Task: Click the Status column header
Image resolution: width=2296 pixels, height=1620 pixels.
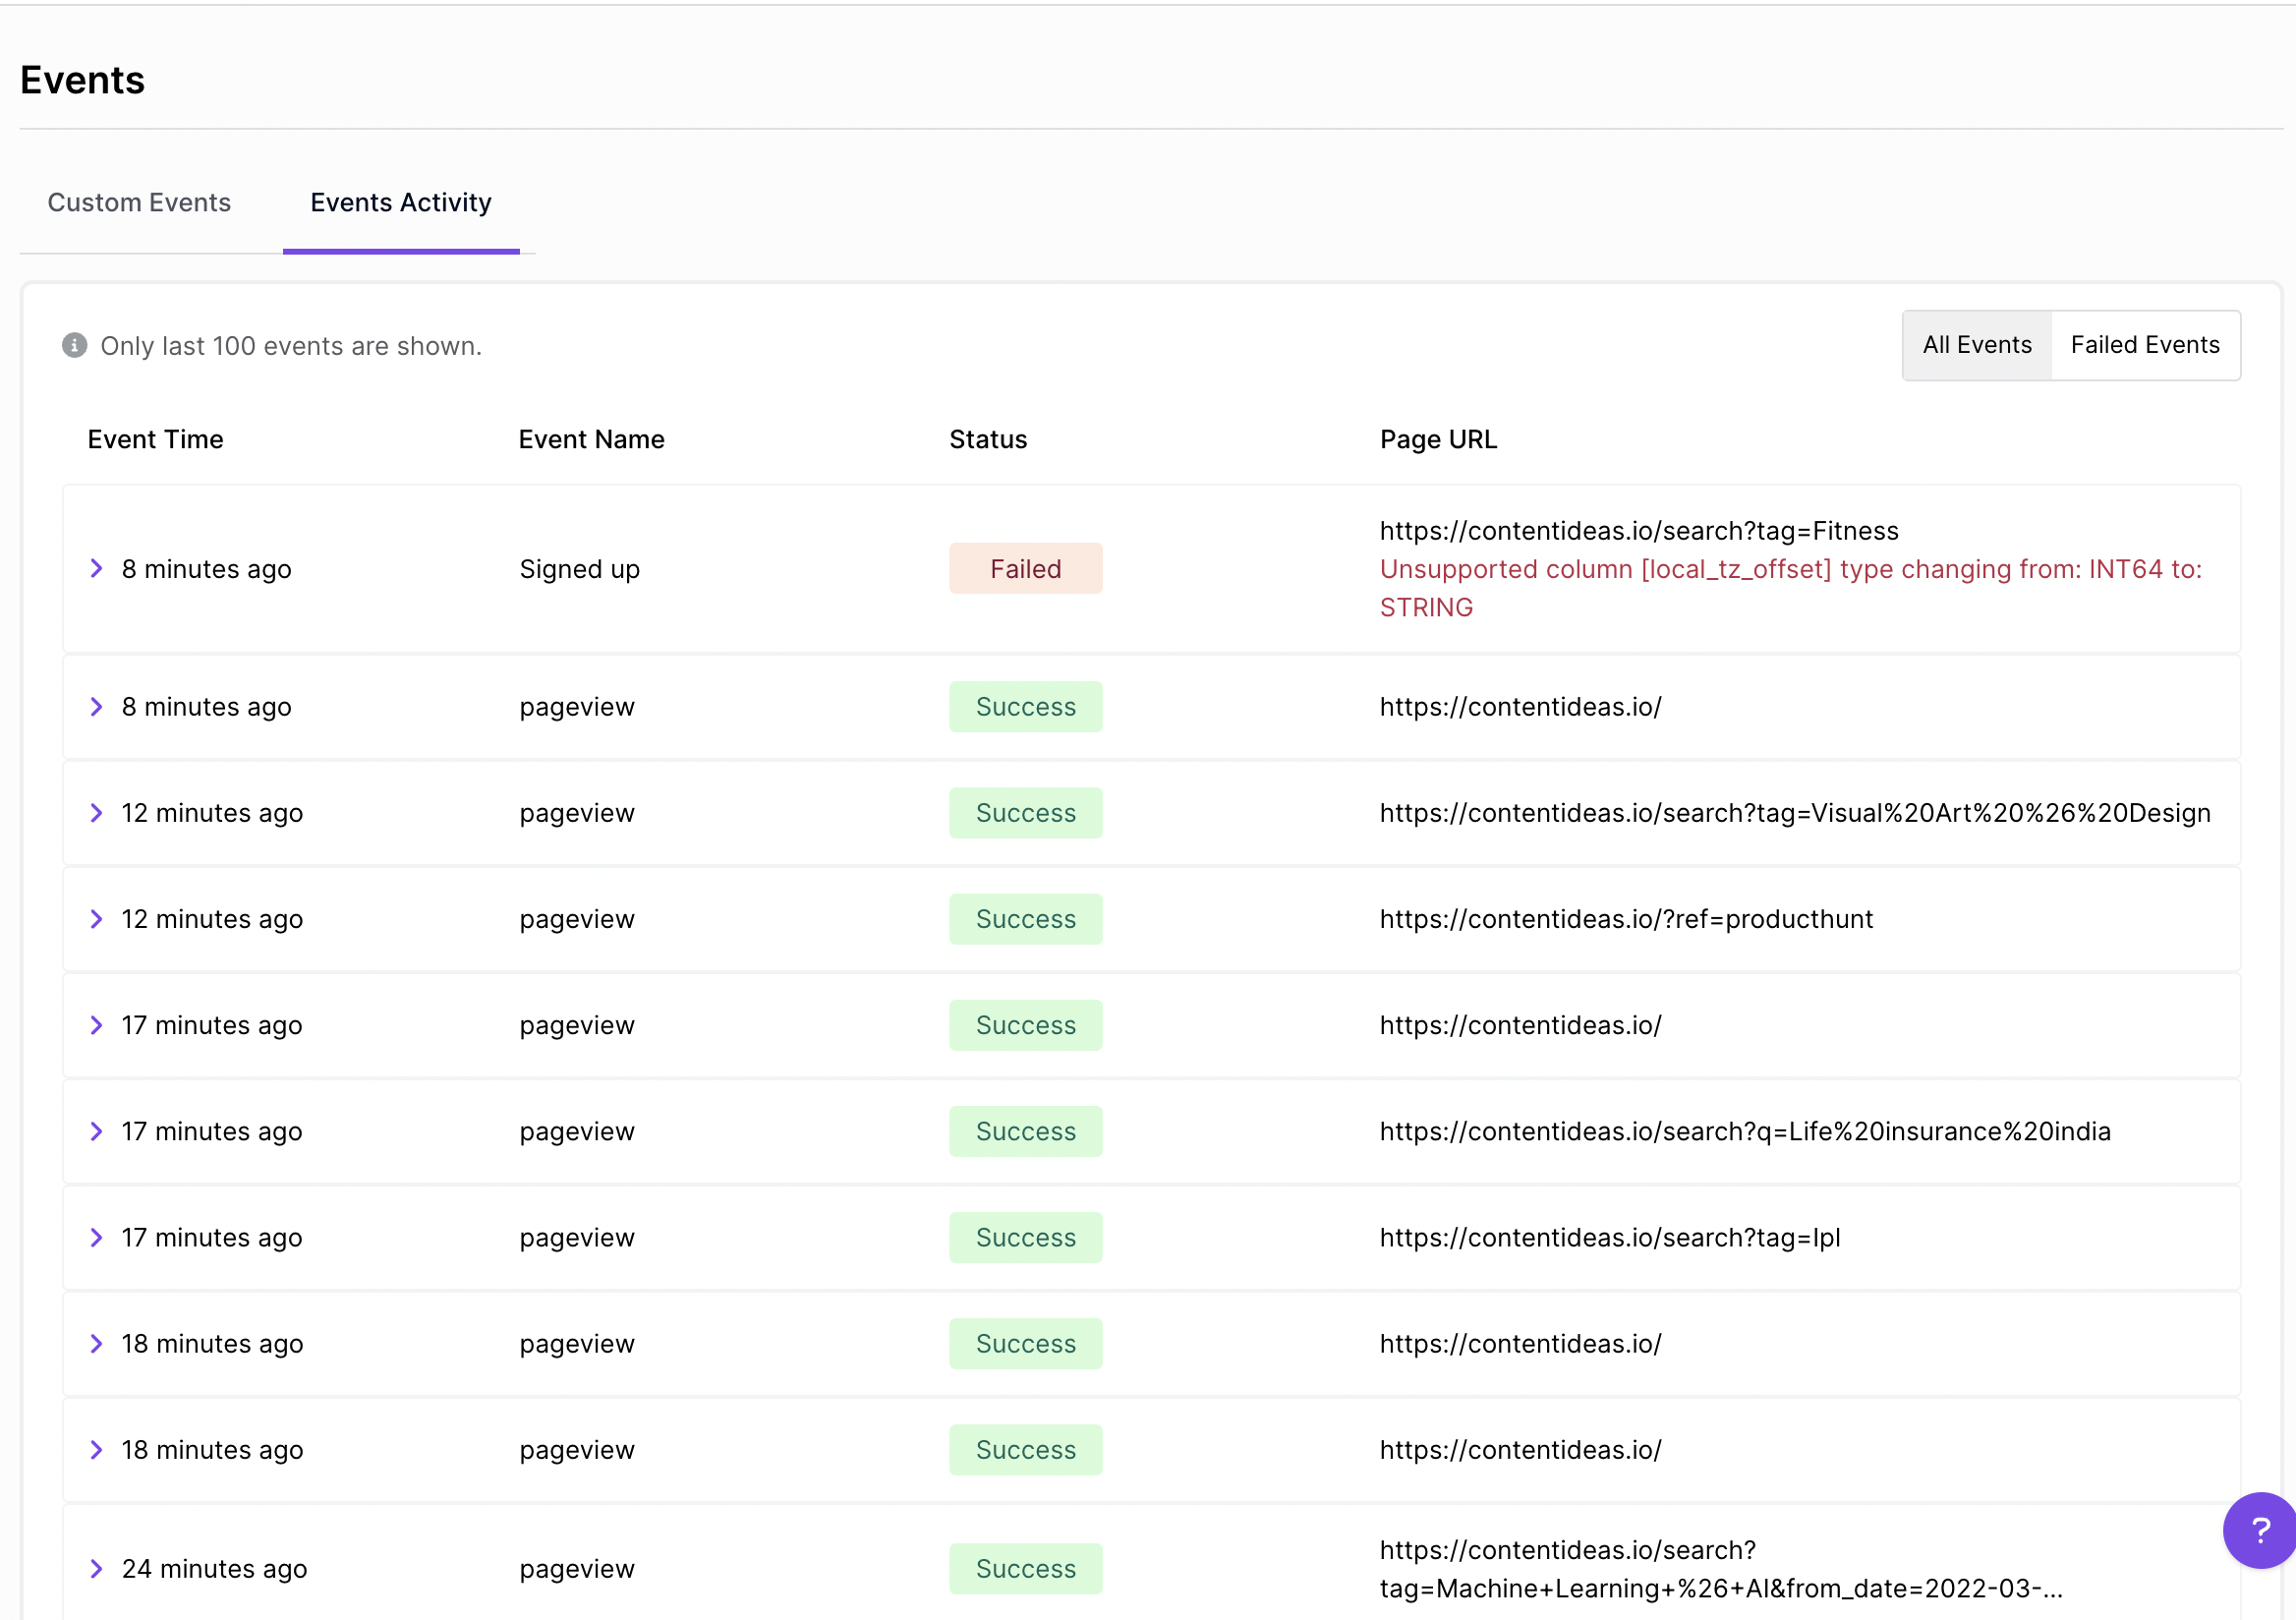Action: point(987,439)
